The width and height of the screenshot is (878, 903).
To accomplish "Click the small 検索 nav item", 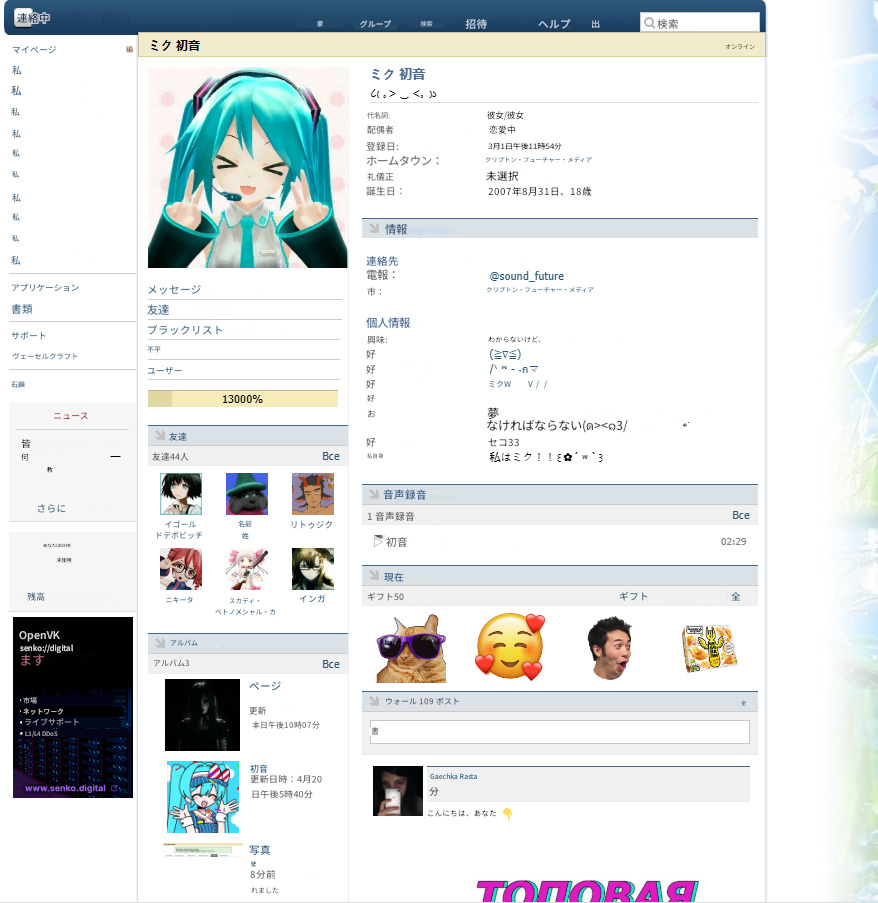I will [x=426, y=24].
